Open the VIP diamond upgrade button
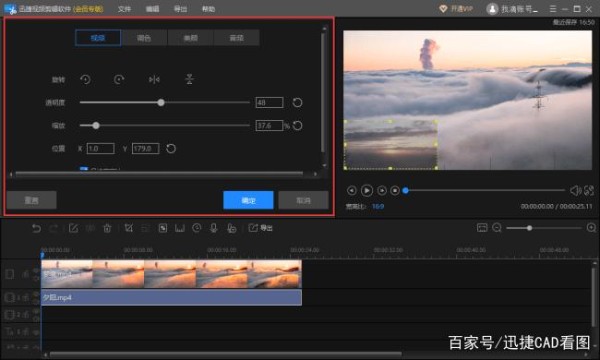 pyautogui.click(x=456, y=8)
